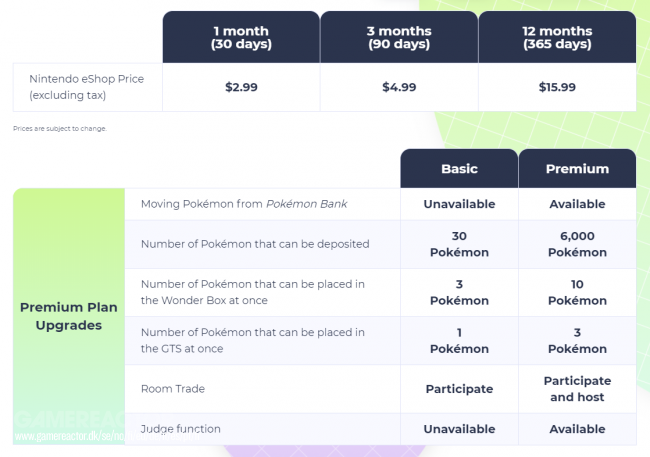Select the 10 Pokémon Wonder Box cell

pyautogui.click(x=577, y=292)
